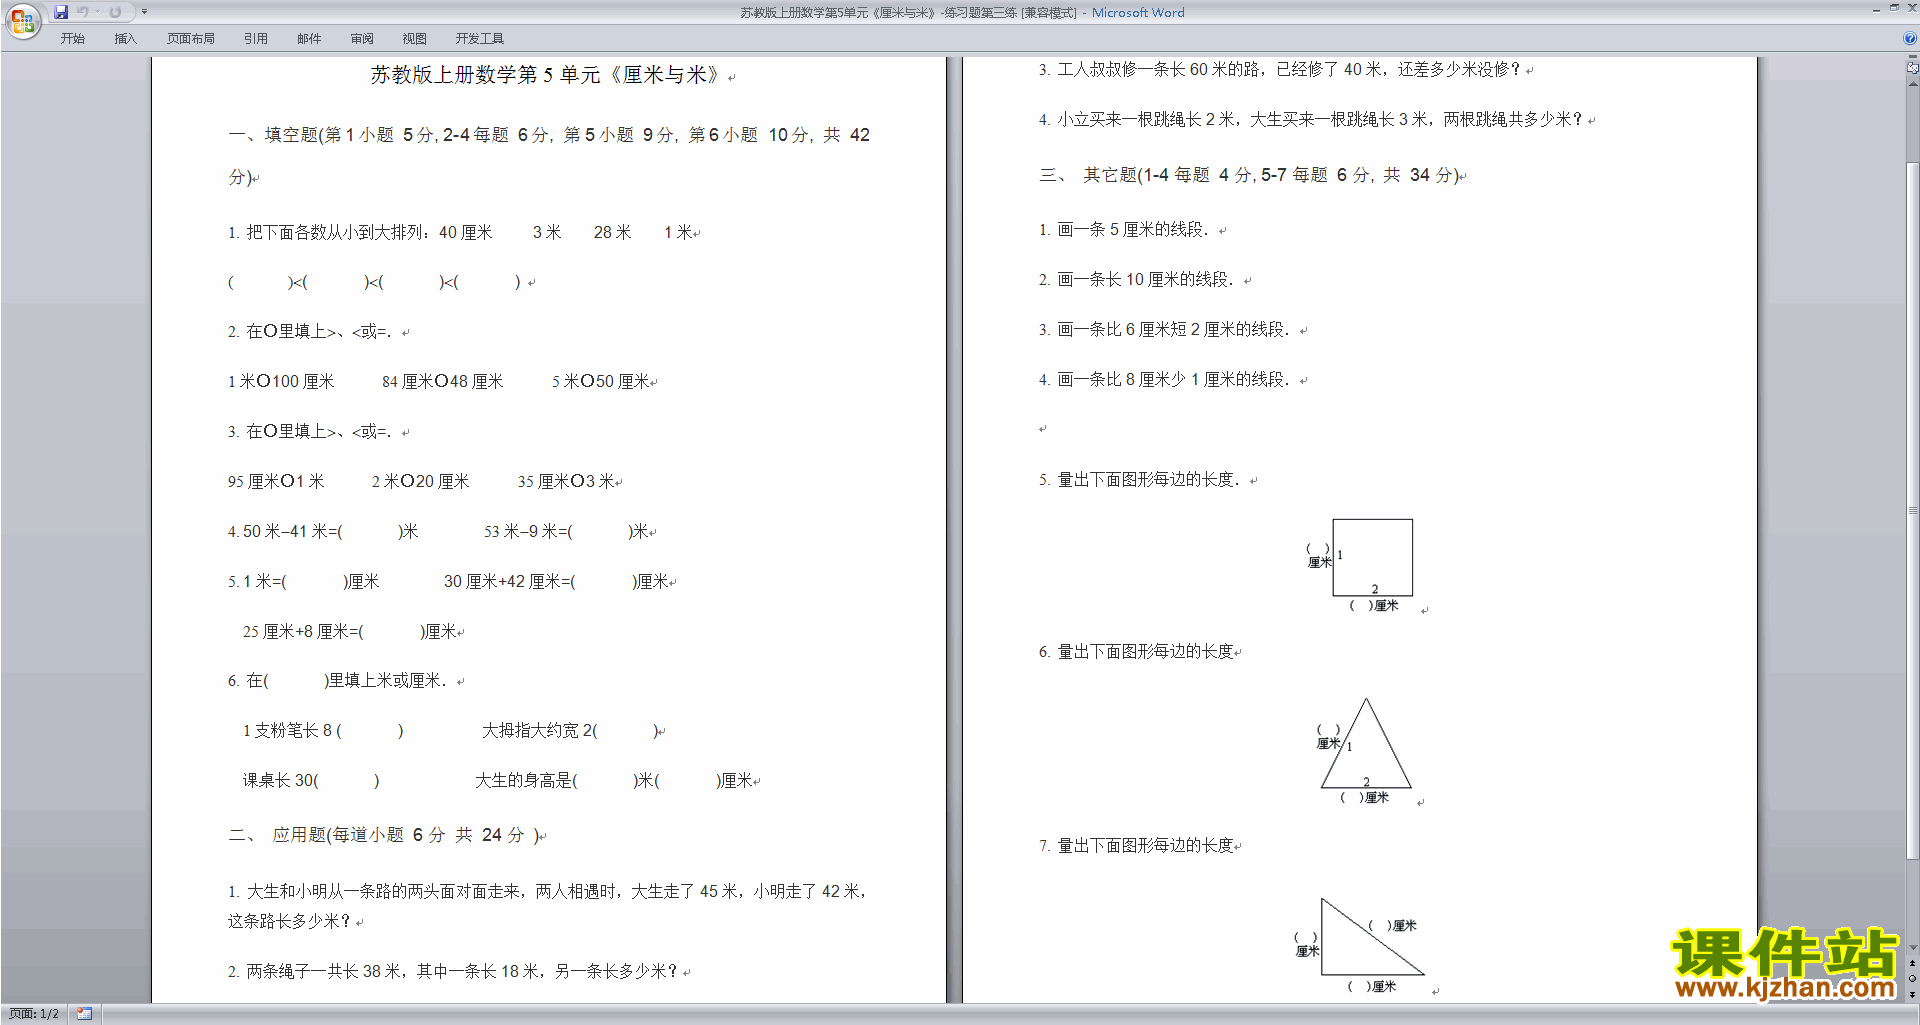Click the line 画一条长10厘米的线段

pos(1136,280)
